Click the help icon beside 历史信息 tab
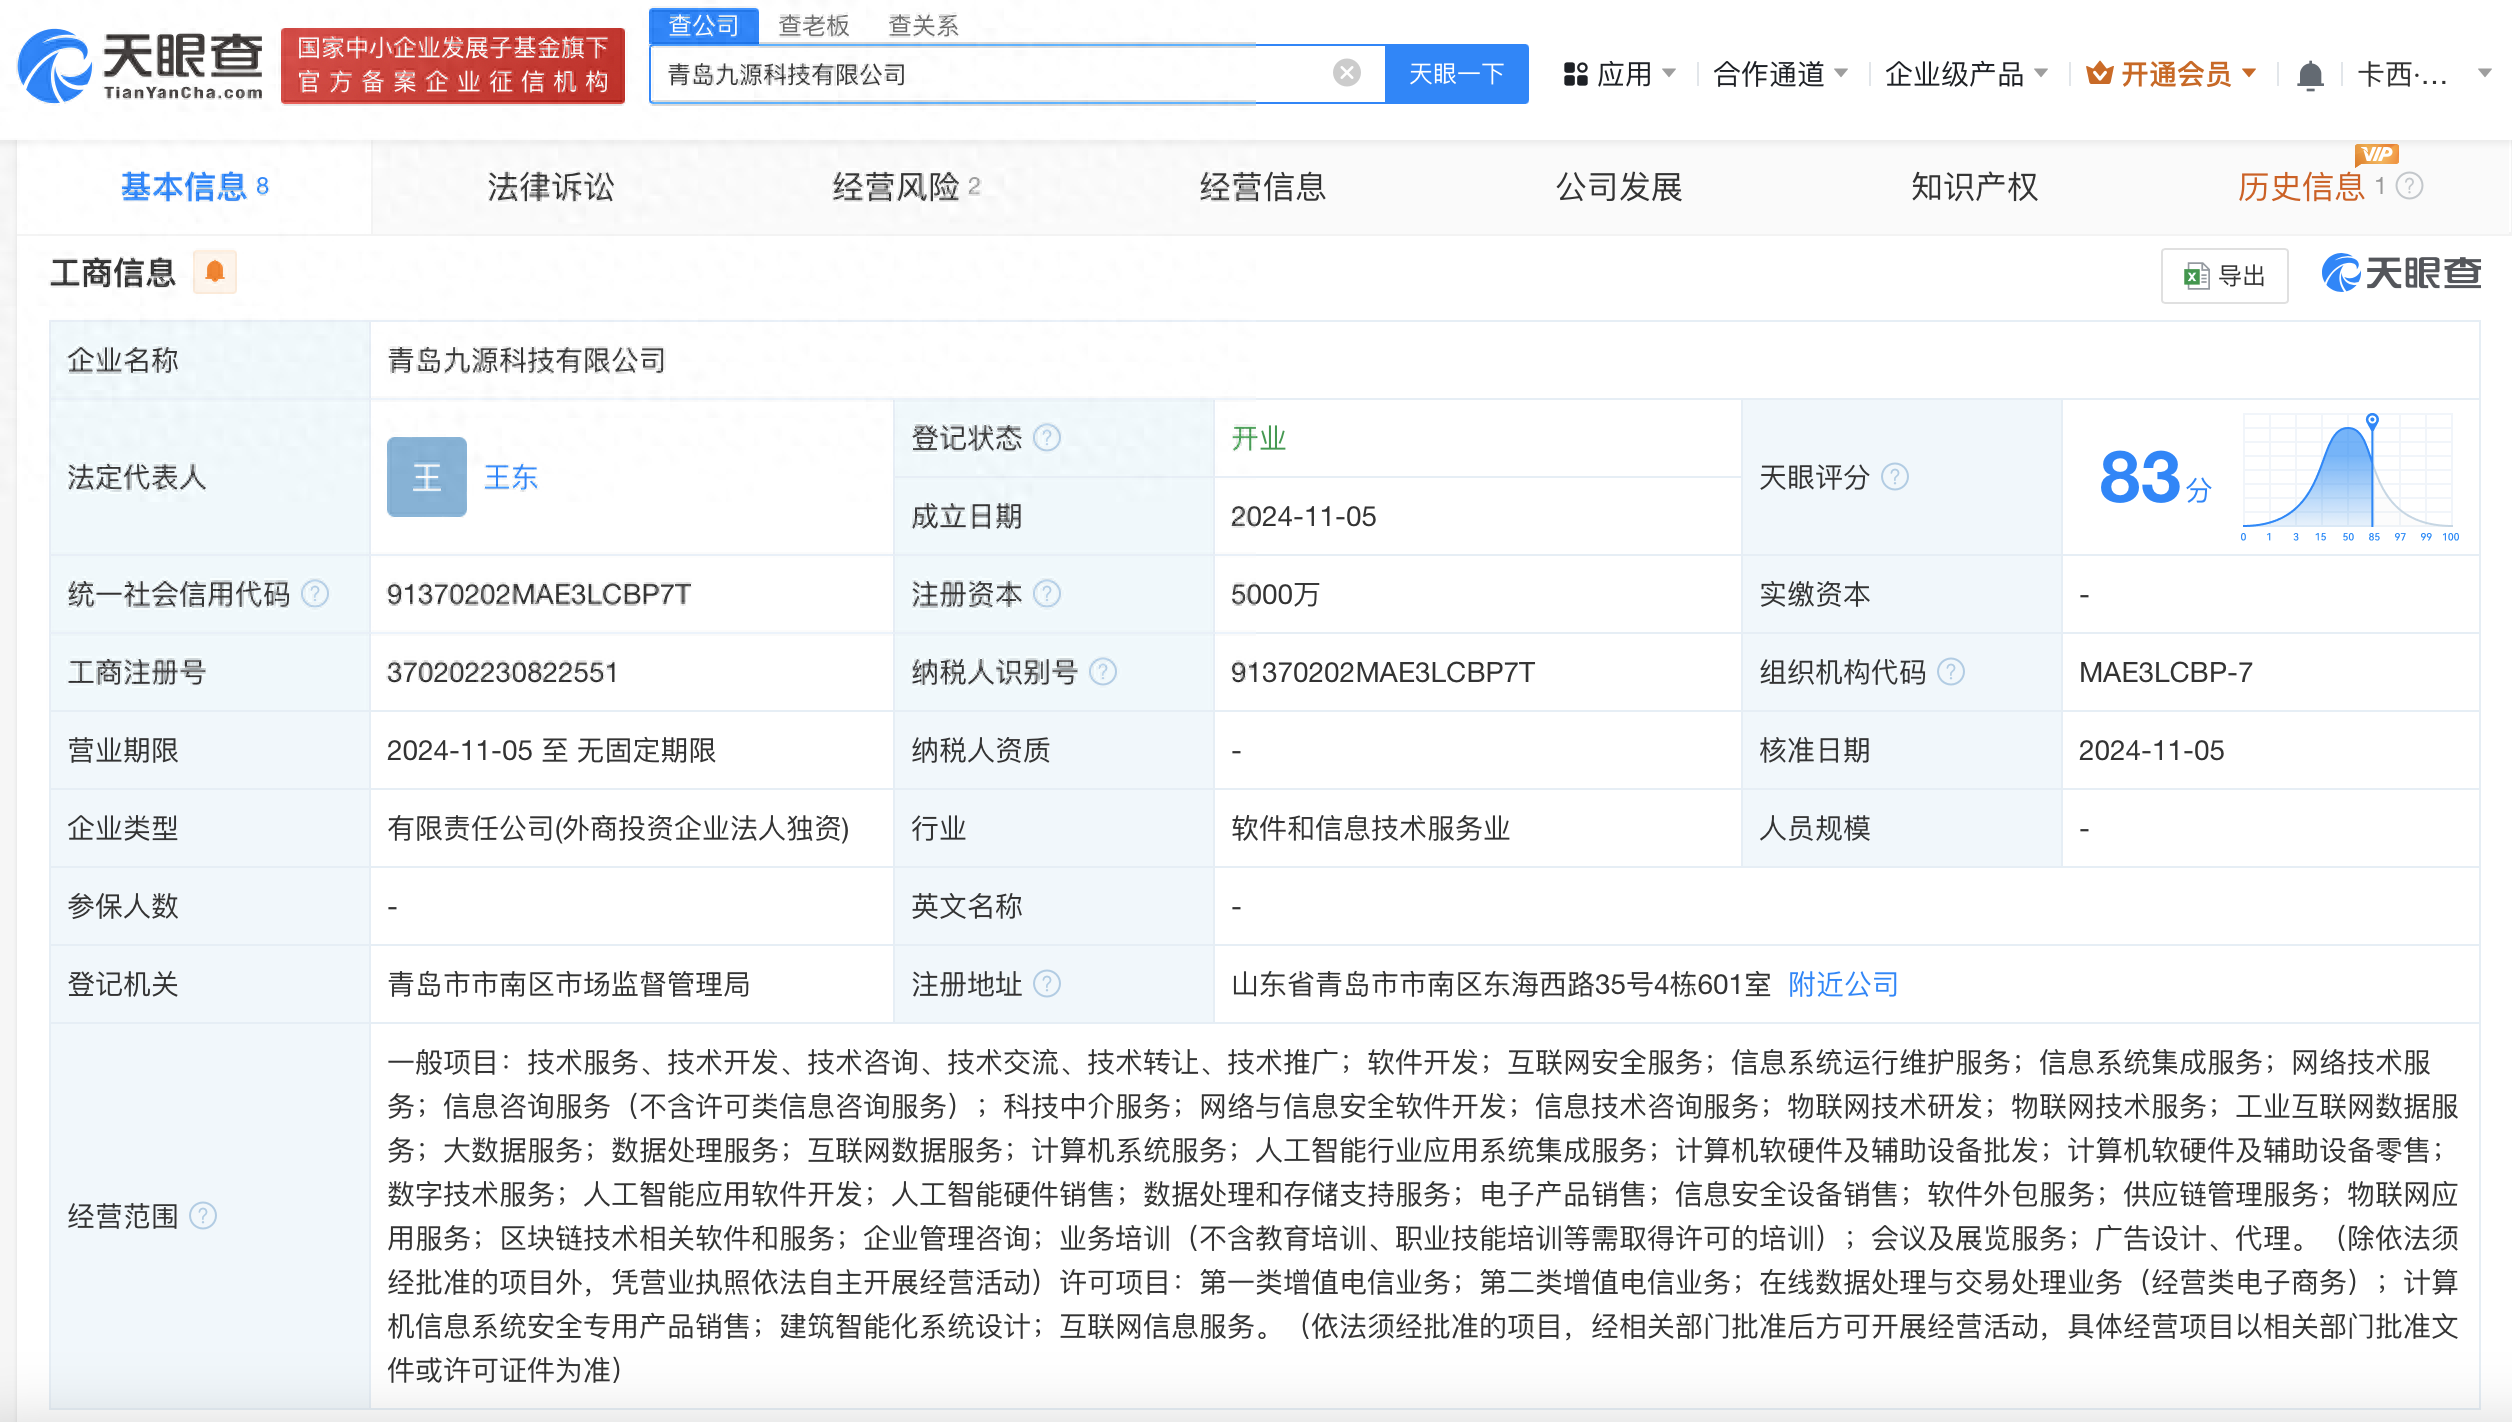 click(2410, 186)
